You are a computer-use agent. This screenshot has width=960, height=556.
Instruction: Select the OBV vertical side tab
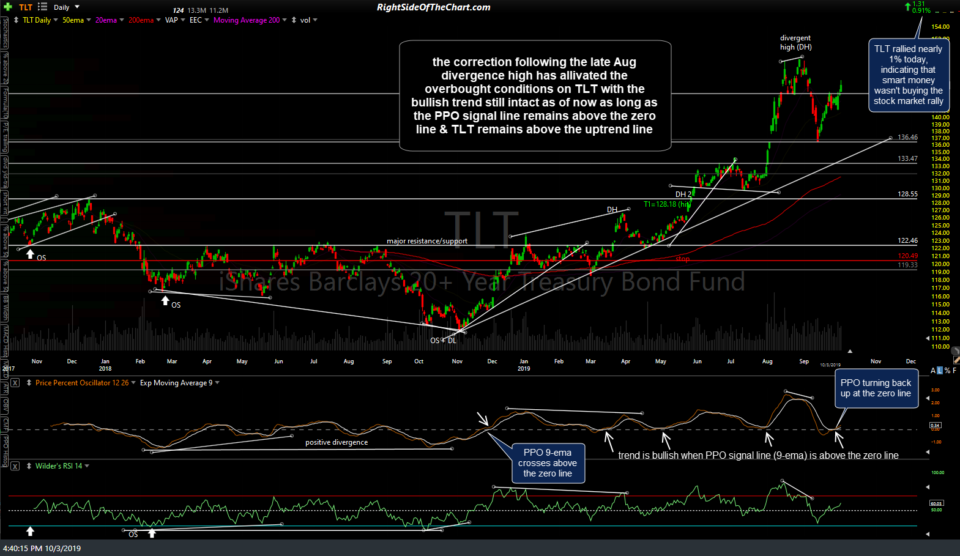(5, 407)
